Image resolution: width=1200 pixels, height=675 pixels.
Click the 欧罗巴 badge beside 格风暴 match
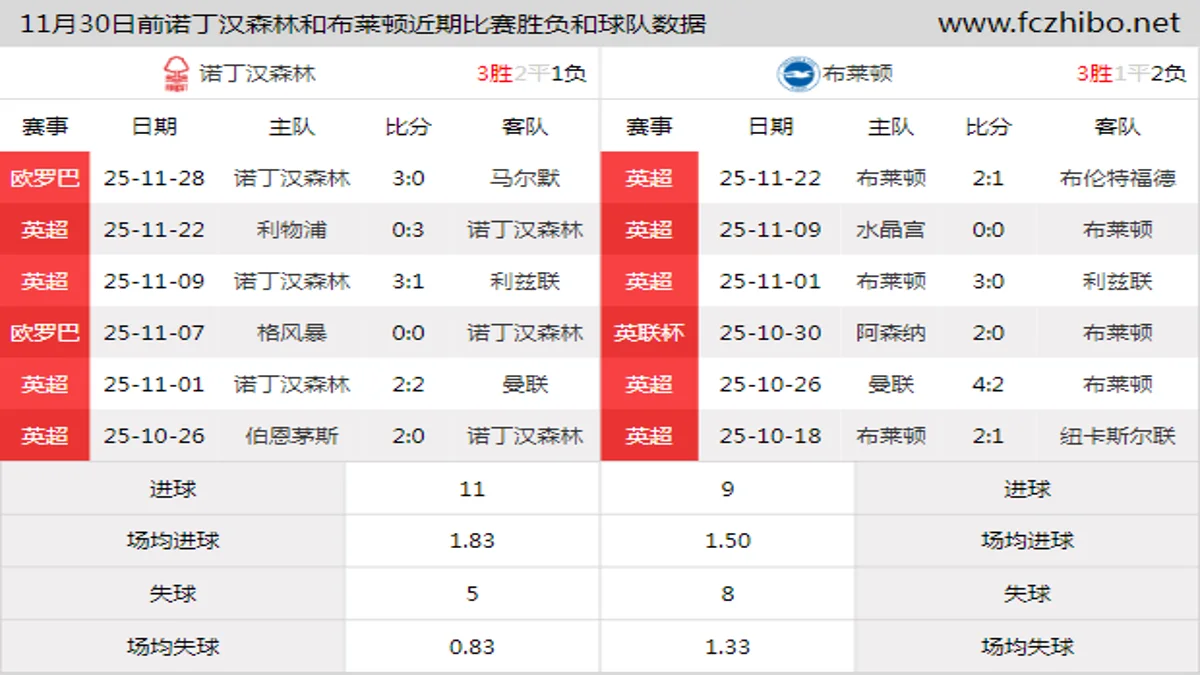click(x=45, y=332)
